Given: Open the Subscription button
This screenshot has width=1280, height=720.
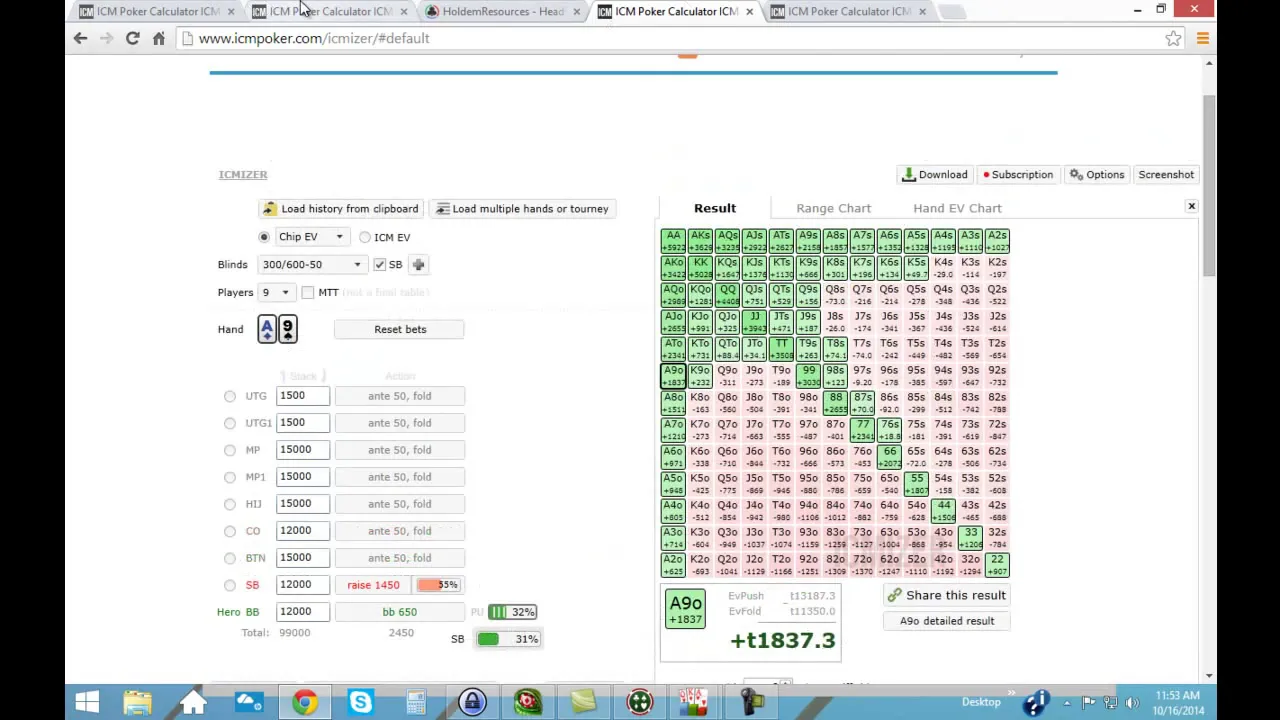Looking at the screenshot, I should (x=1017, y=174).
